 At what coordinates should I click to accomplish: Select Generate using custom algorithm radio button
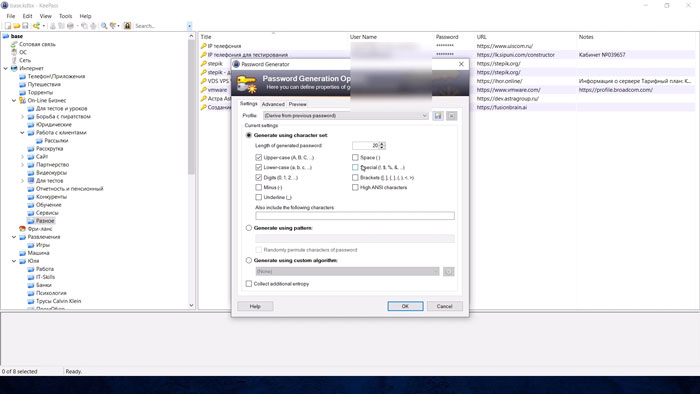(x=249, y=260)
